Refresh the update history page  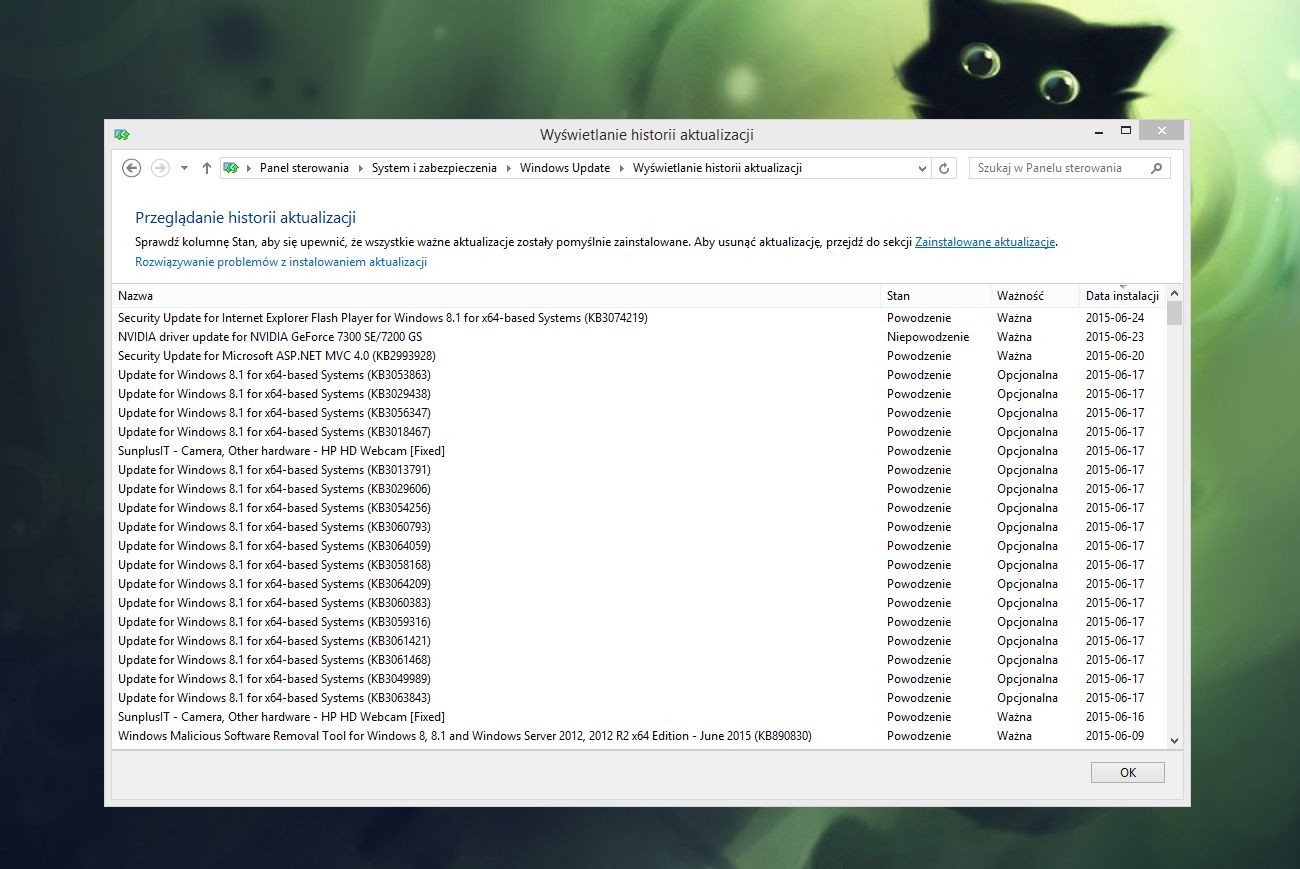944,168
